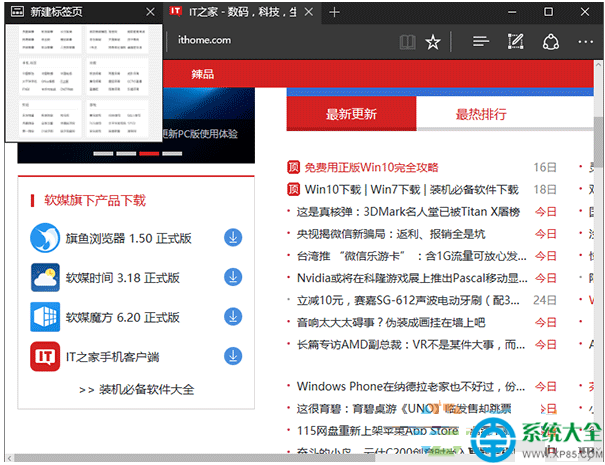Image resolution: width=605 pixels, height=465 pixels.
Task: Select the third red carousel indicator
Action: pyautogui.click(x=149, y=154)
